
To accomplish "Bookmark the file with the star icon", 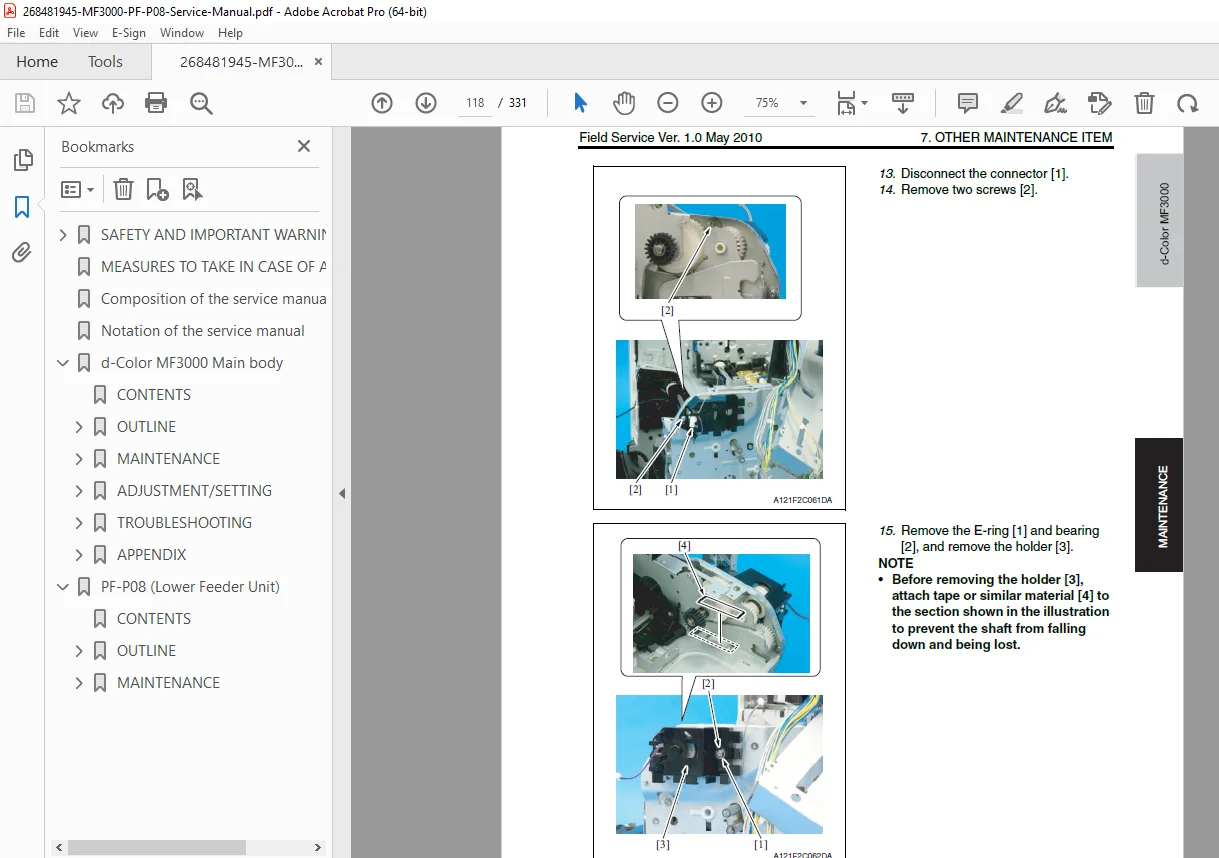I will click(x=69, y=103).
